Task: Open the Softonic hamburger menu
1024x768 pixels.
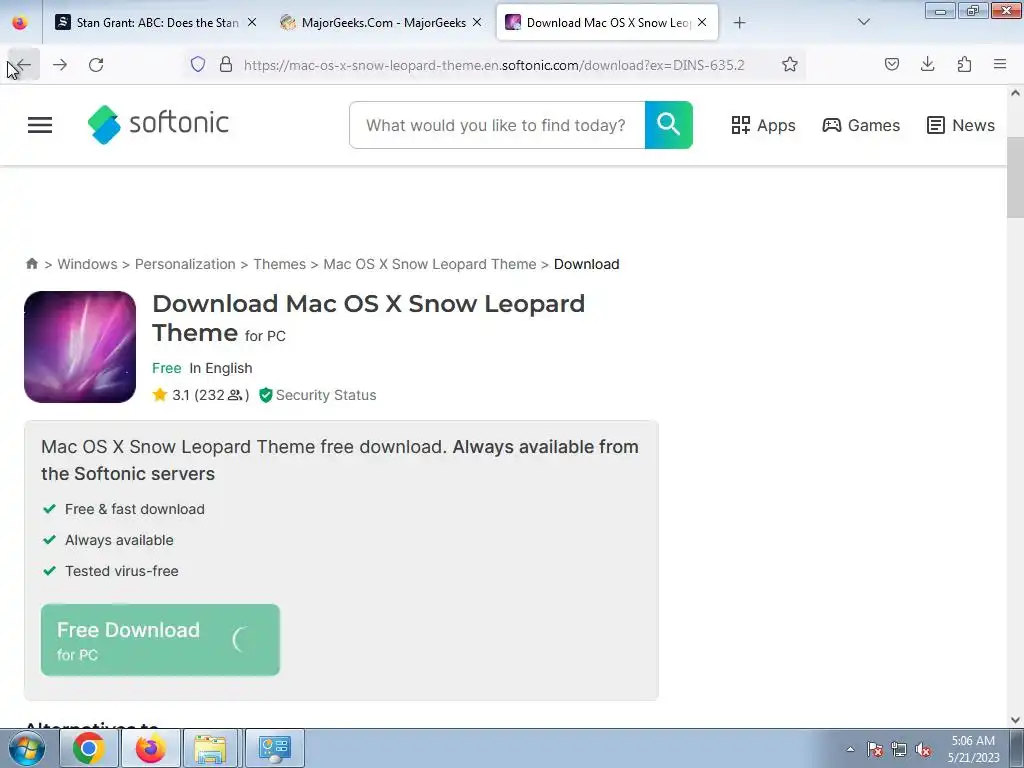Action: click(x=40, y=125)
